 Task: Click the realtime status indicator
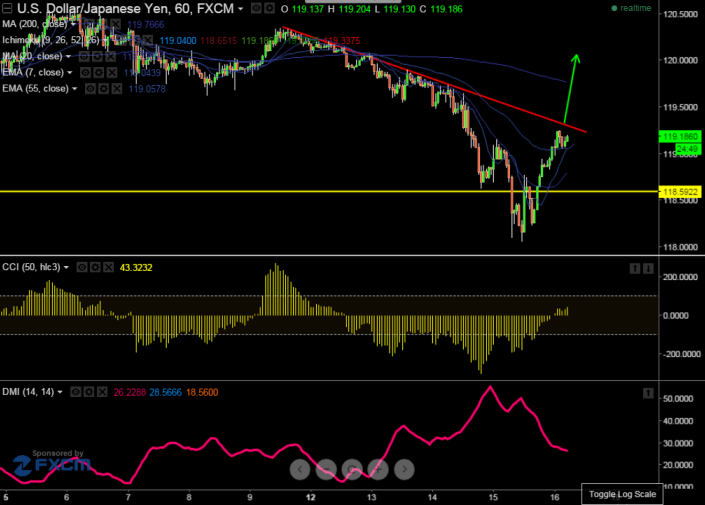[631, 8]
